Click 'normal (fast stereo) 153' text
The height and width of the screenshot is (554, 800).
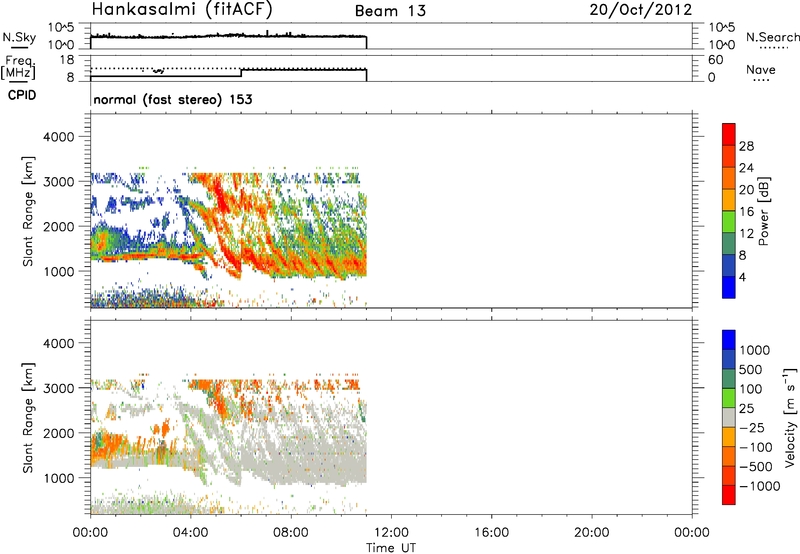(x=173, y=99)
